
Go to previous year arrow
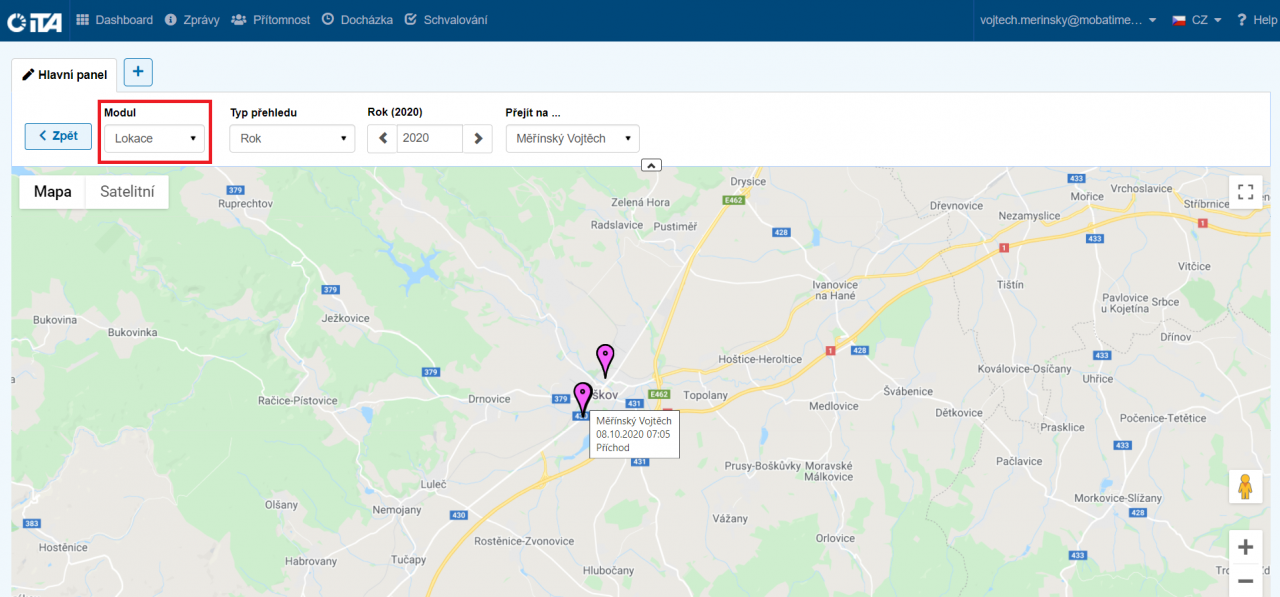pyautogui.click(x=382, y=139)
